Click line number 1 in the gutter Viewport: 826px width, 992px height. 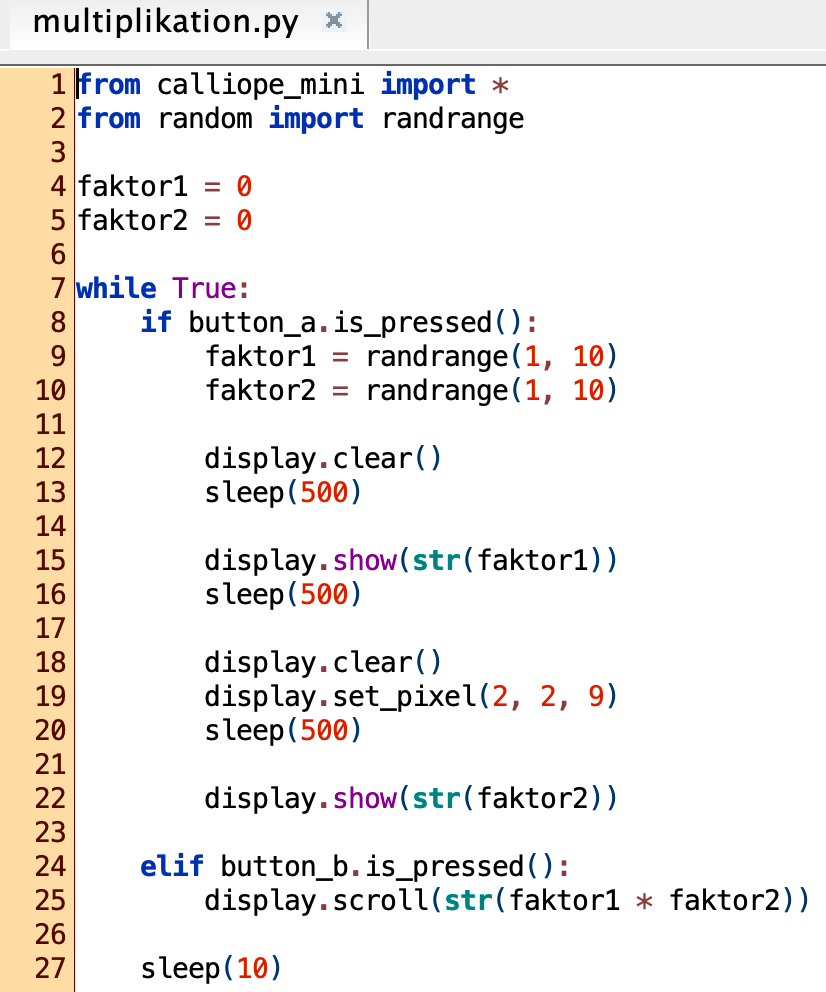tap(57, 85)
